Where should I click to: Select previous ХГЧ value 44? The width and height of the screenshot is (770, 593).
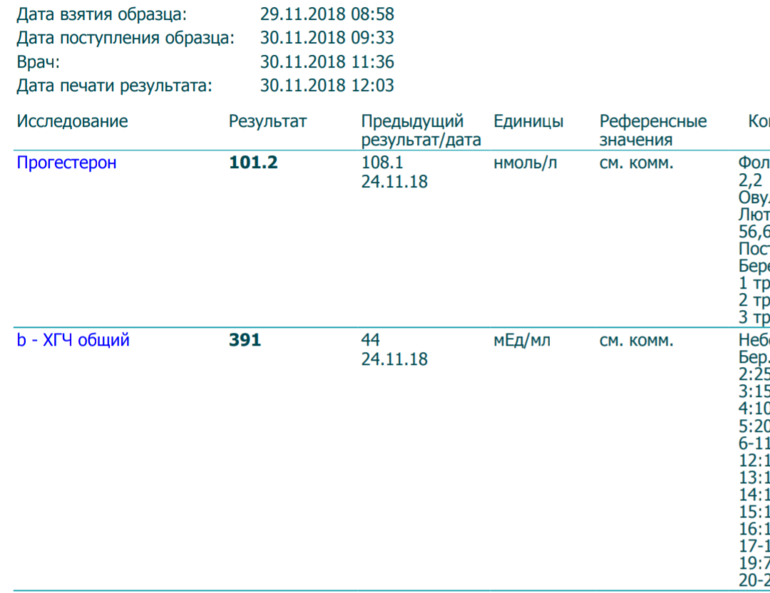point(371,340)
